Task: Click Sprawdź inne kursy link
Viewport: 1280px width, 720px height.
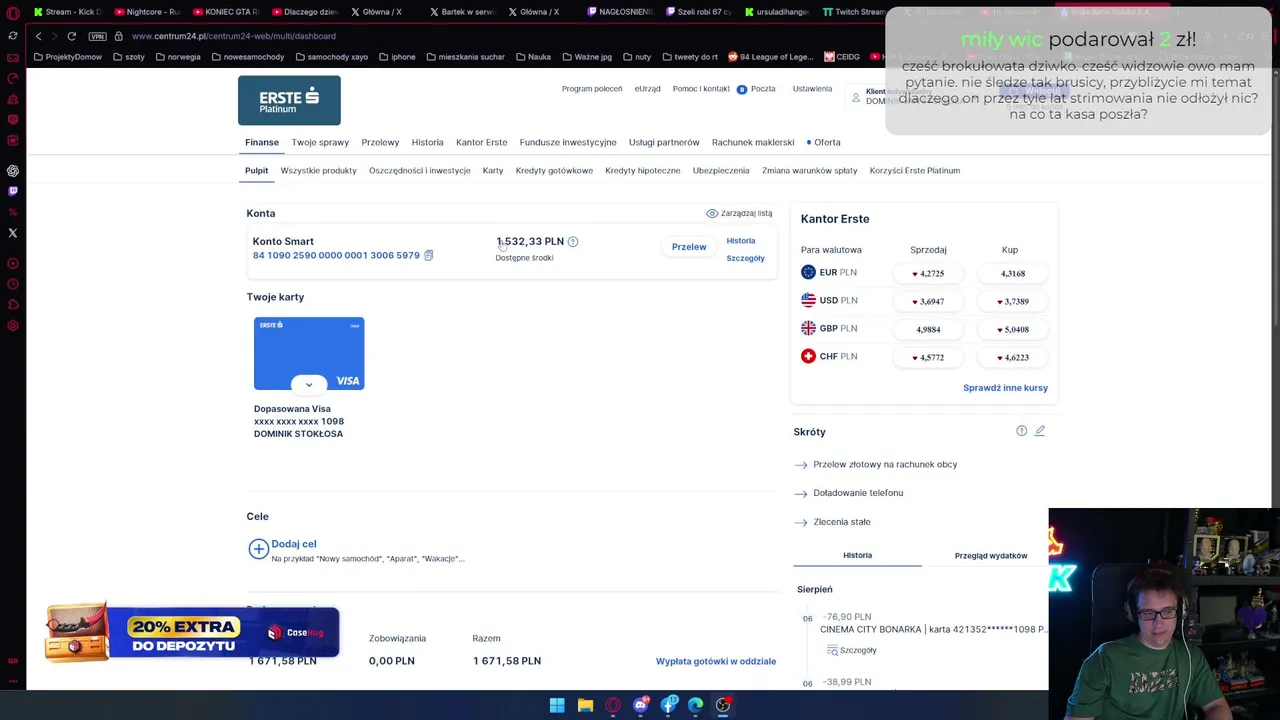Action: pyautogui.click(x=1005, y=388)
